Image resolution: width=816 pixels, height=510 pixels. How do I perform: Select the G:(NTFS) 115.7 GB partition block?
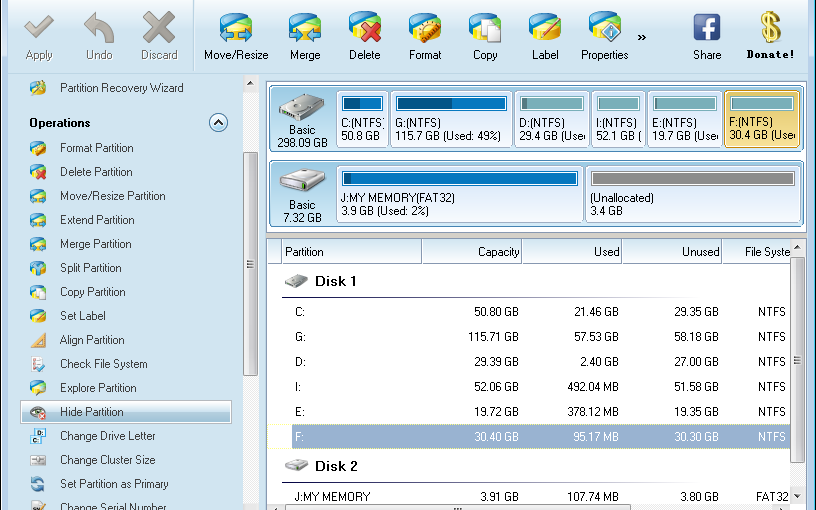(x=451, y=119)
